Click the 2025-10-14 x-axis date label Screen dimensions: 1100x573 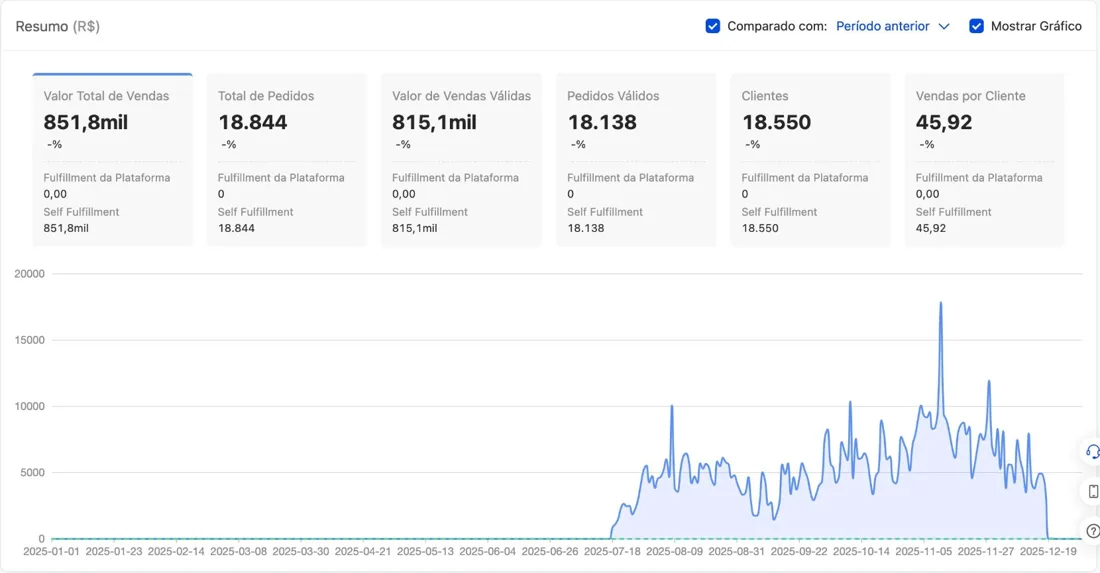(x=861, y=551)
